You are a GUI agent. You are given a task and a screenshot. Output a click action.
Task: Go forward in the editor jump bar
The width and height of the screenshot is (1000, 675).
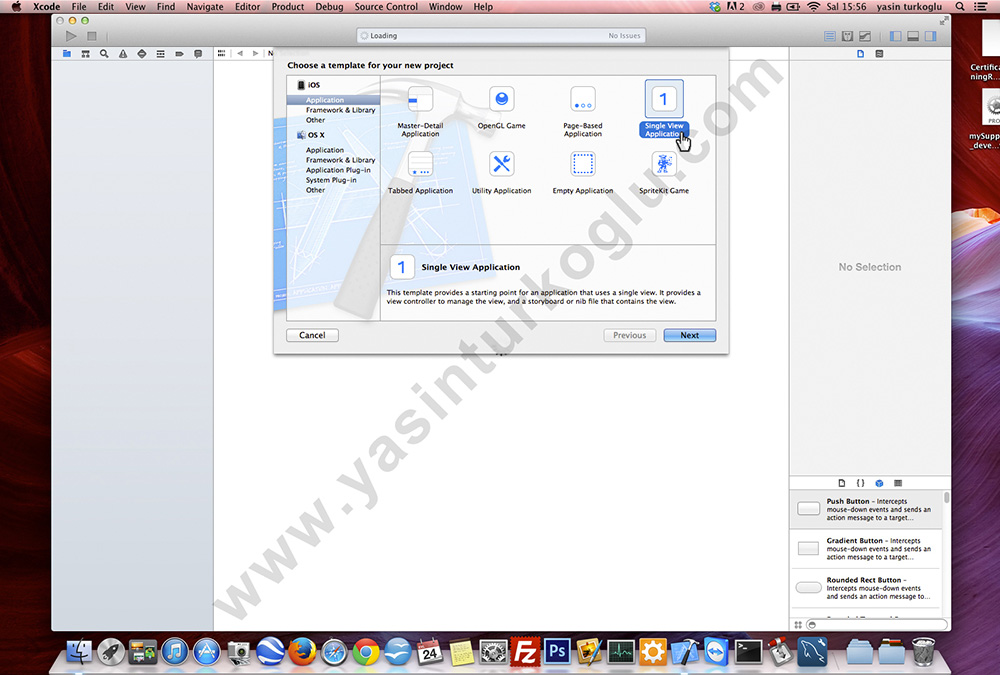[x=255, y=54]
